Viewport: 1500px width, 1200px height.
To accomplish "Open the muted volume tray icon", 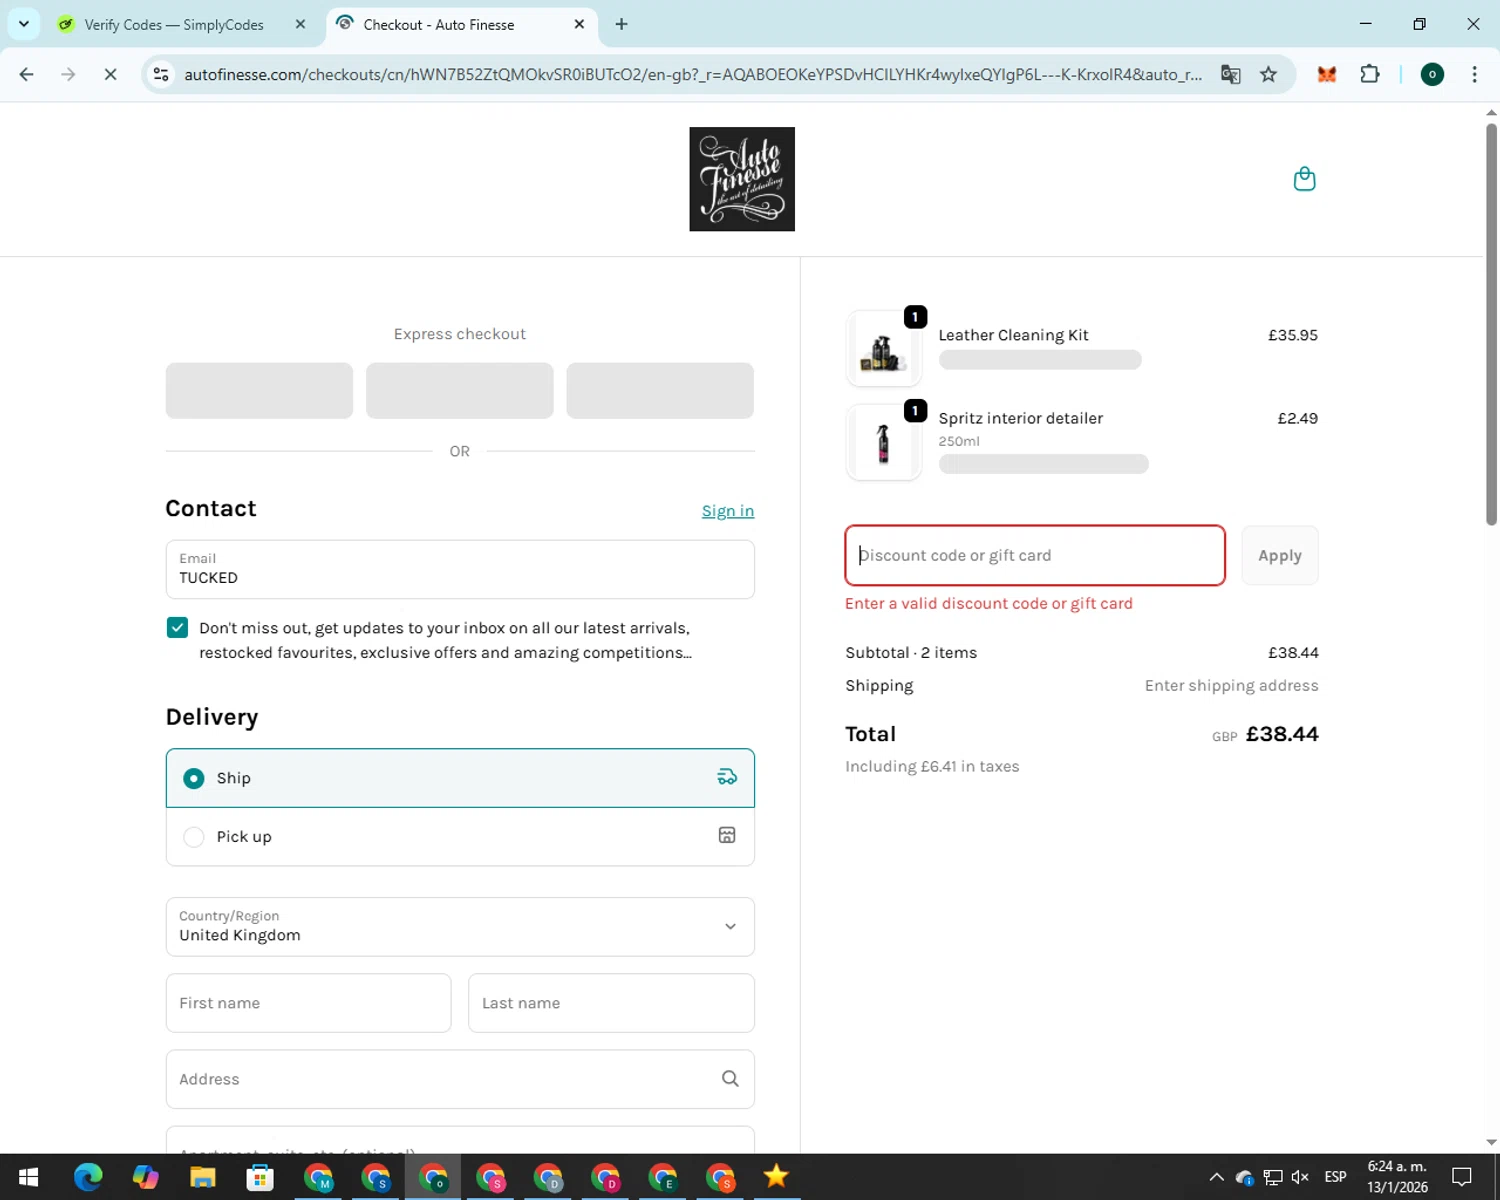I will 1300,1177.
